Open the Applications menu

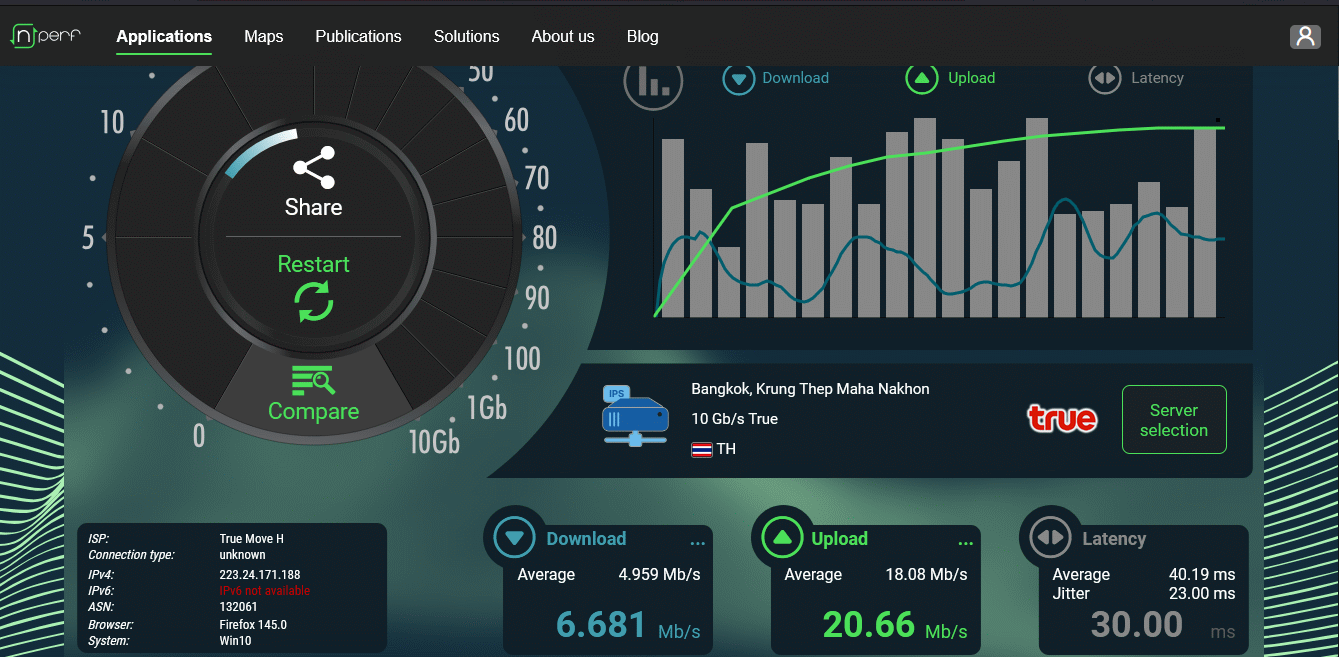point(164,36)
